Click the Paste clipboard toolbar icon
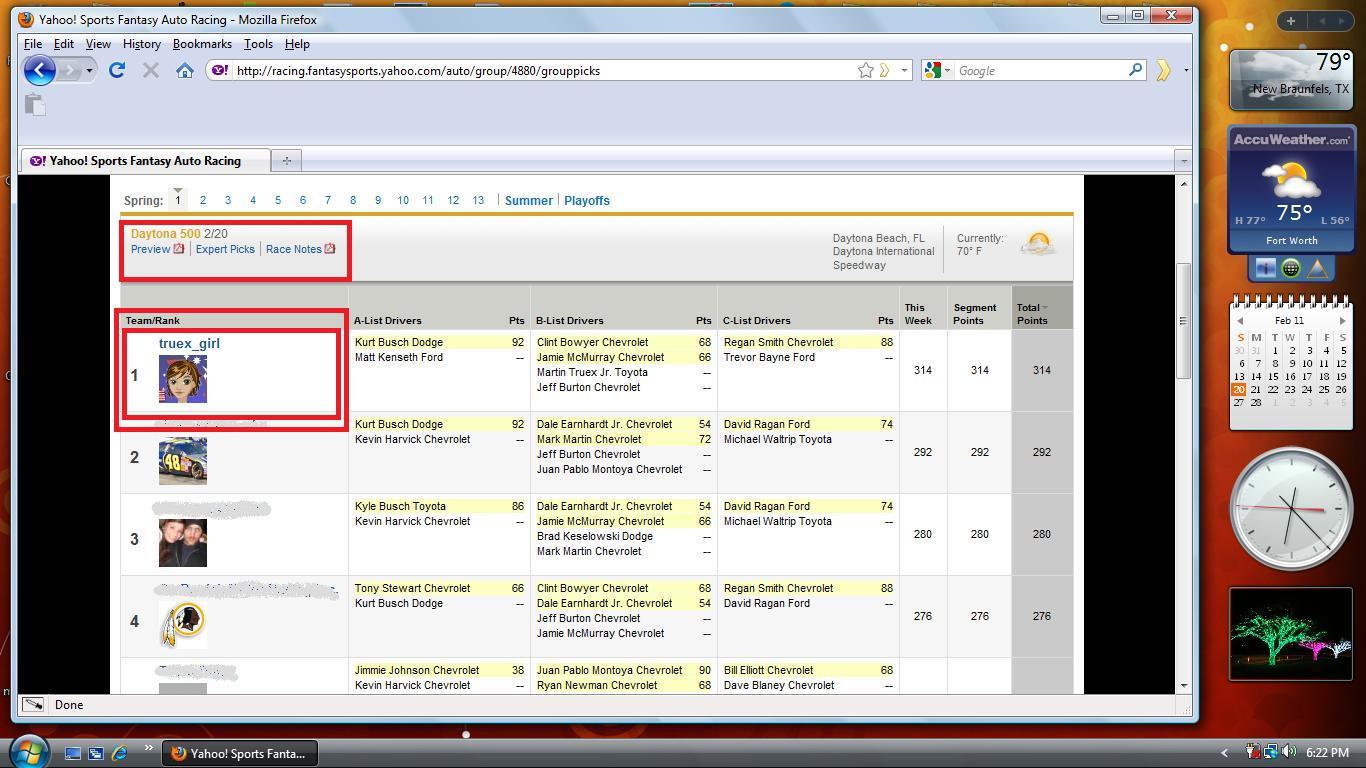The image size is (1366, 768). click(x=35, y=104)
